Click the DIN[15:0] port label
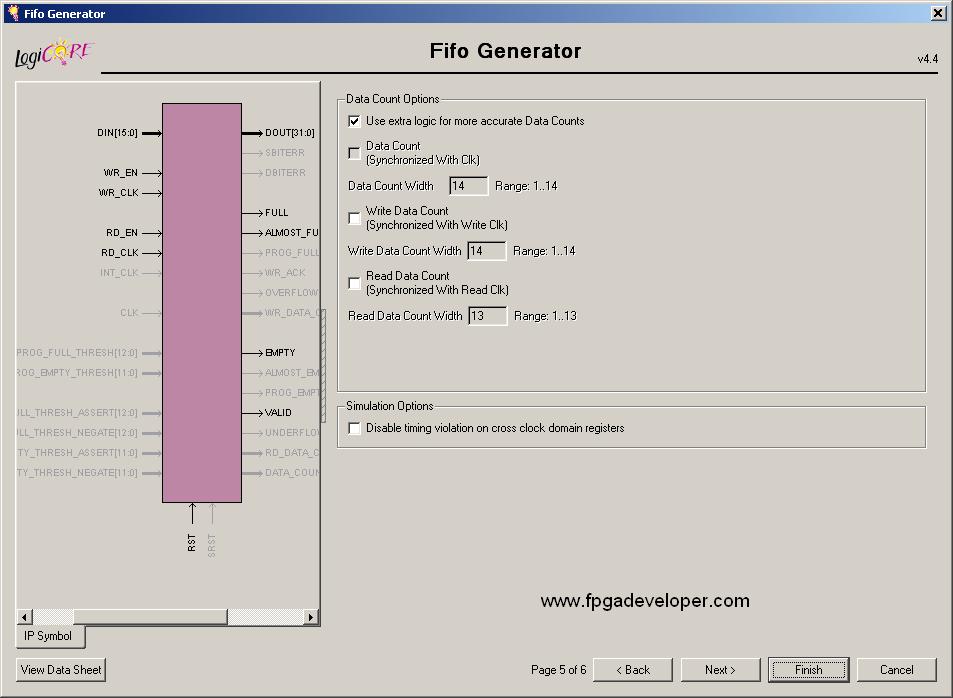This screenshot has height=698, width=953. click(117, 133)
